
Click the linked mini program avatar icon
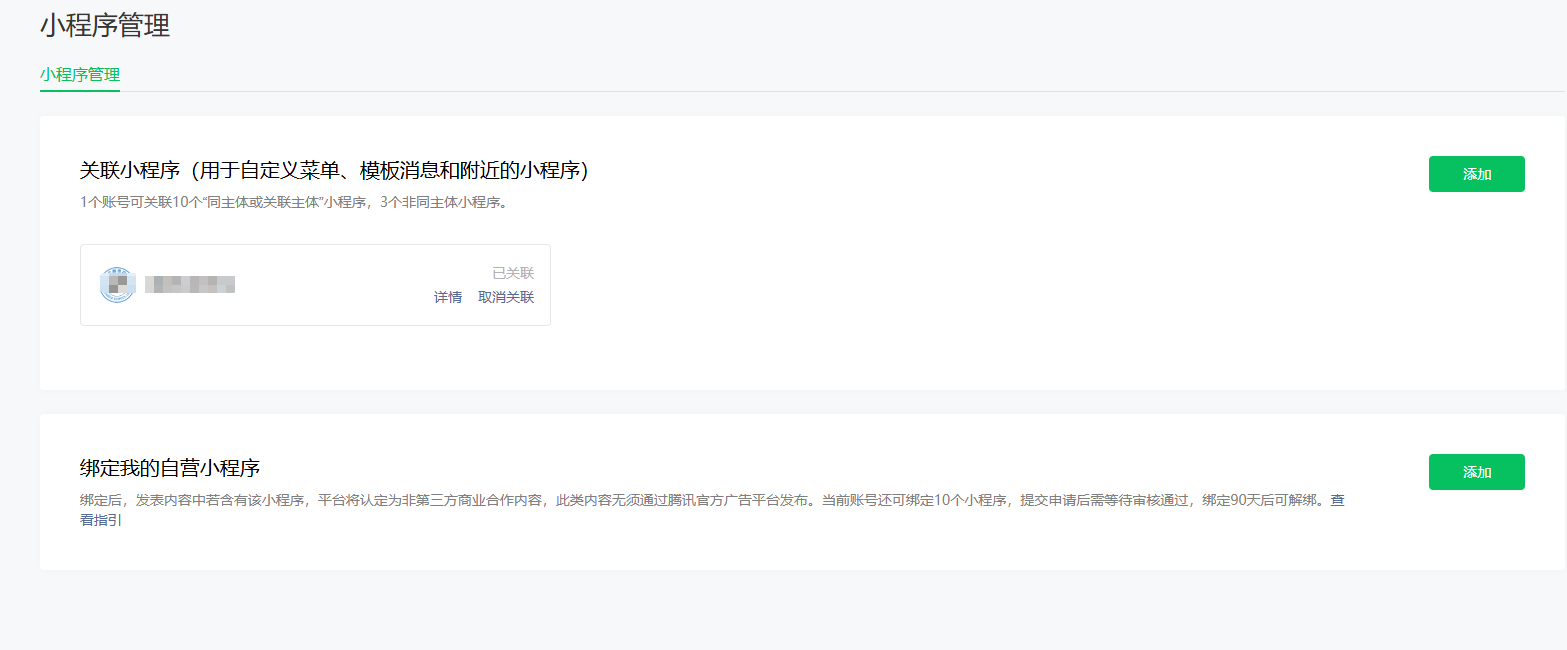pyautogui.click(x=117, y=285)
